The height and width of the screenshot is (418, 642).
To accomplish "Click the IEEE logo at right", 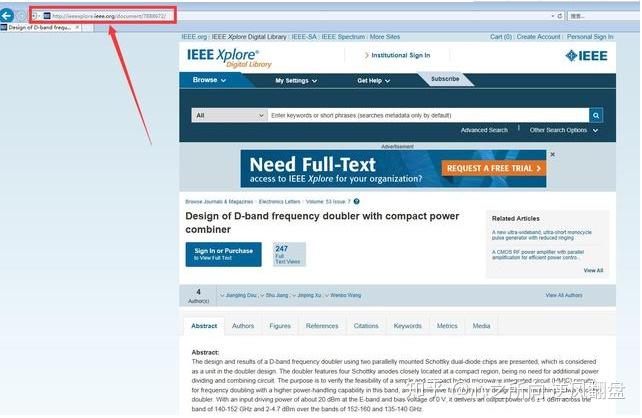I will (x=586, y=56).
